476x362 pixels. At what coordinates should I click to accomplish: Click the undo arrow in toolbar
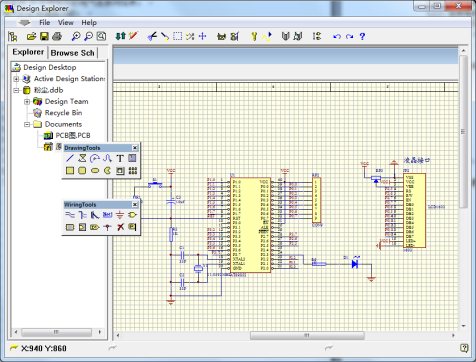[x=337, y=36]
